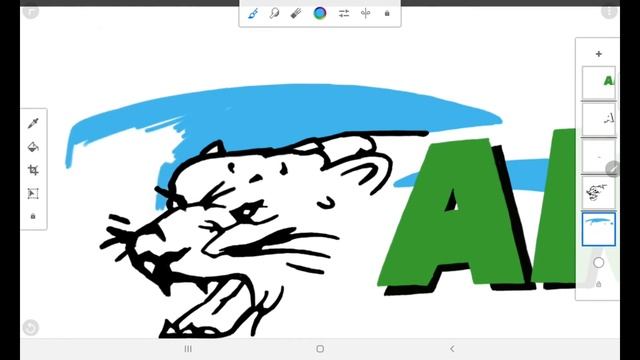Open the color wheel picker
640x360 pixels.
[320, 13]
